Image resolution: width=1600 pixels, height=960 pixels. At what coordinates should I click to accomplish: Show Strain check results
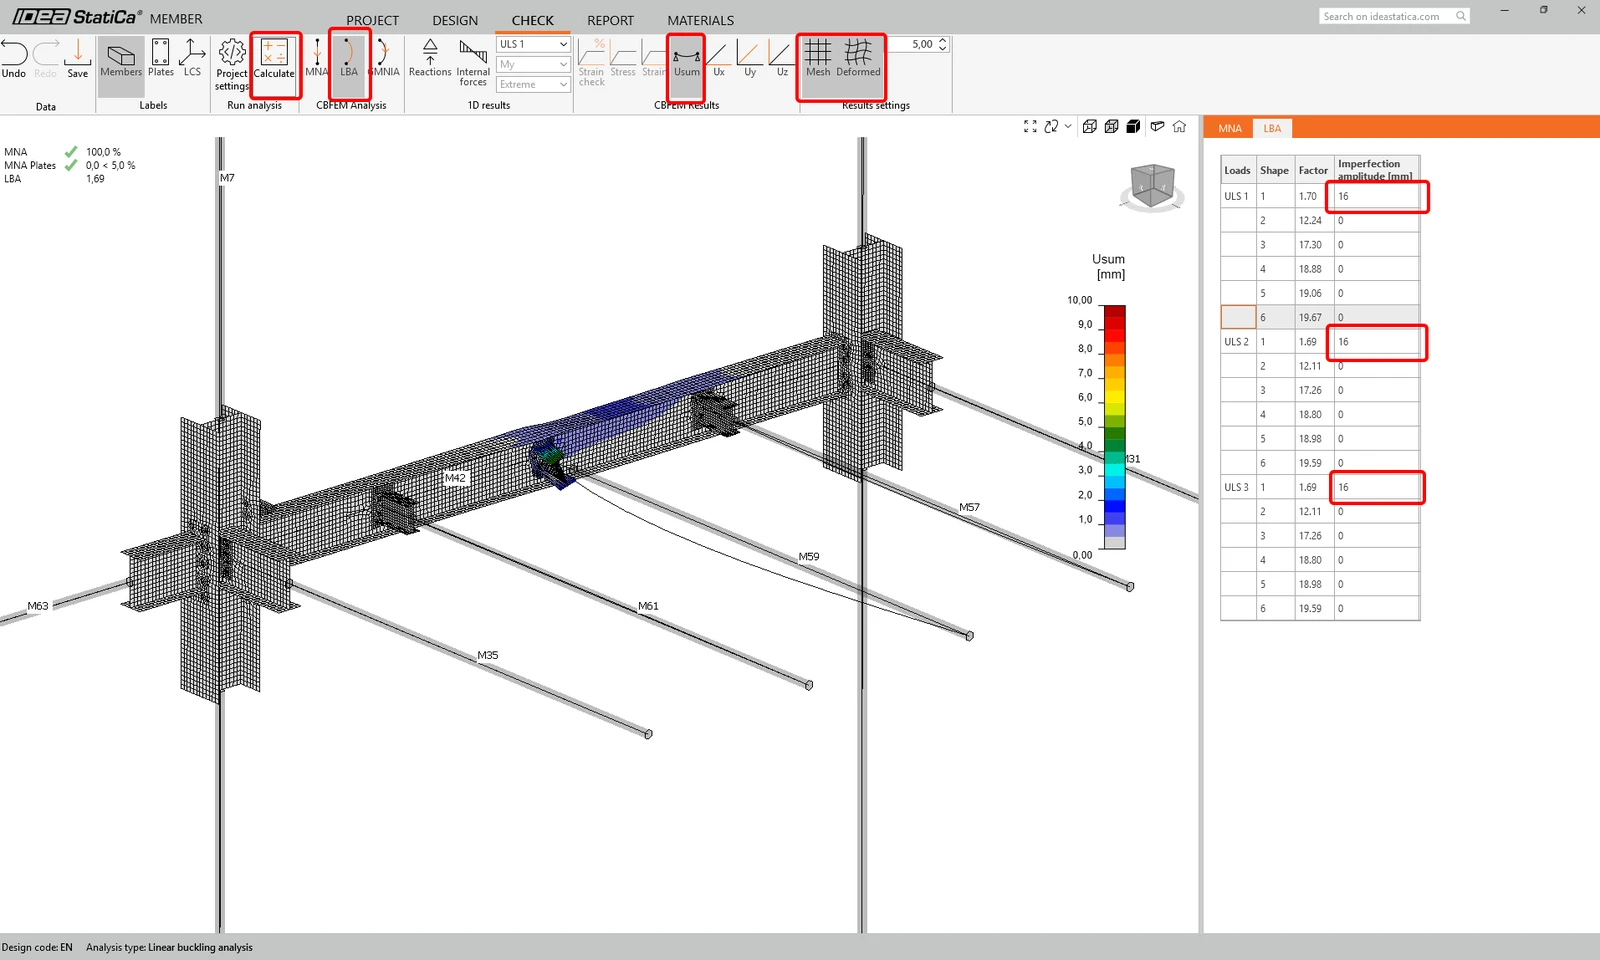click(x=591, y=63)
